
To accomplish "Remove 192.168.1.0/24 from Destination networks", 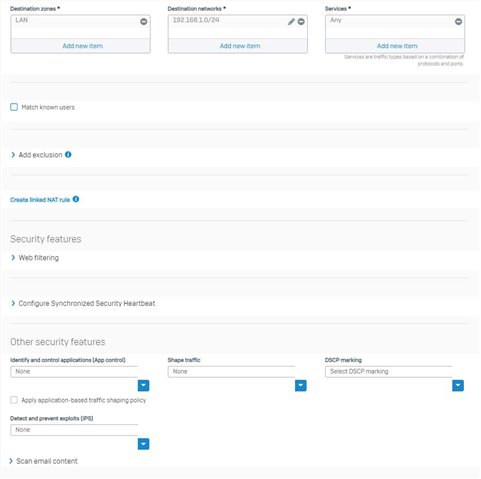I will (301, 22).
